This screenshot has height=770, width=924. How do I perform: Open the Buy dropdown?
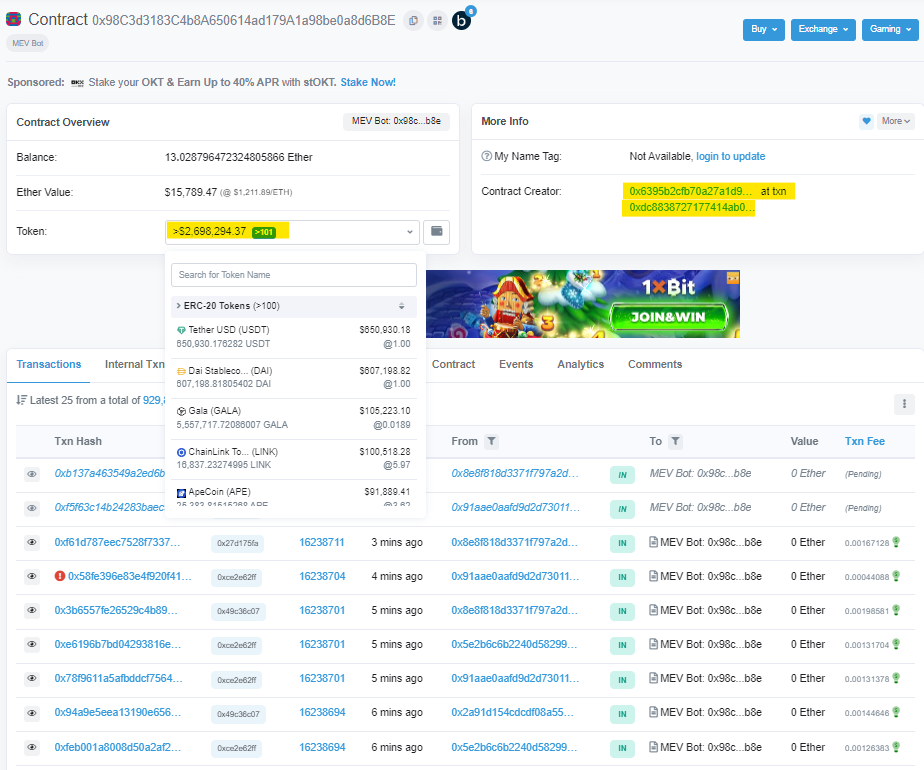[764, 29]
